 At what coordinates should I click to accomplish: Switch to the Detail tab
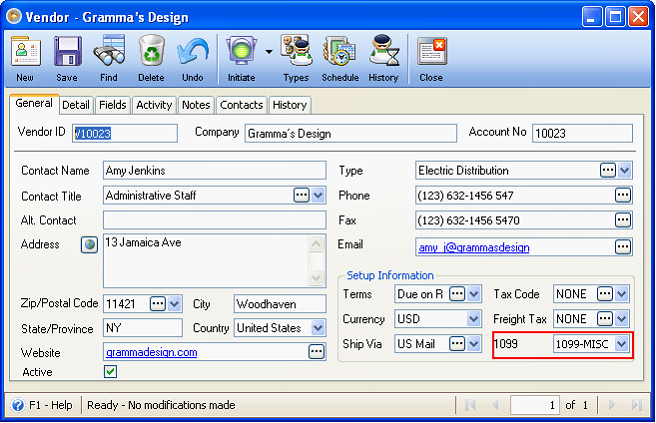[76, 105]
